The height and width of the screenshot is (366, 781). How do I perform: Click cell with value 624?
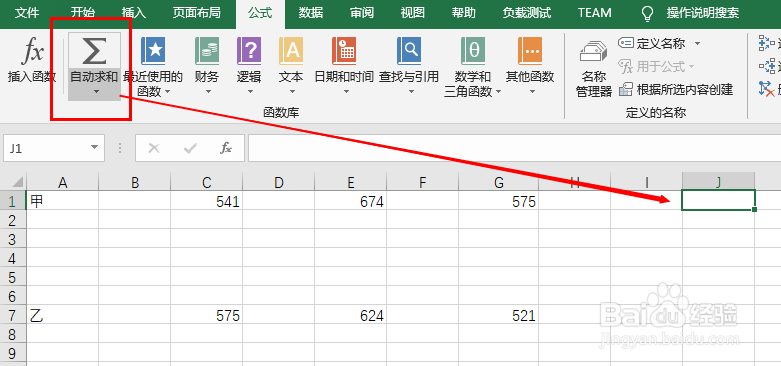351,314
